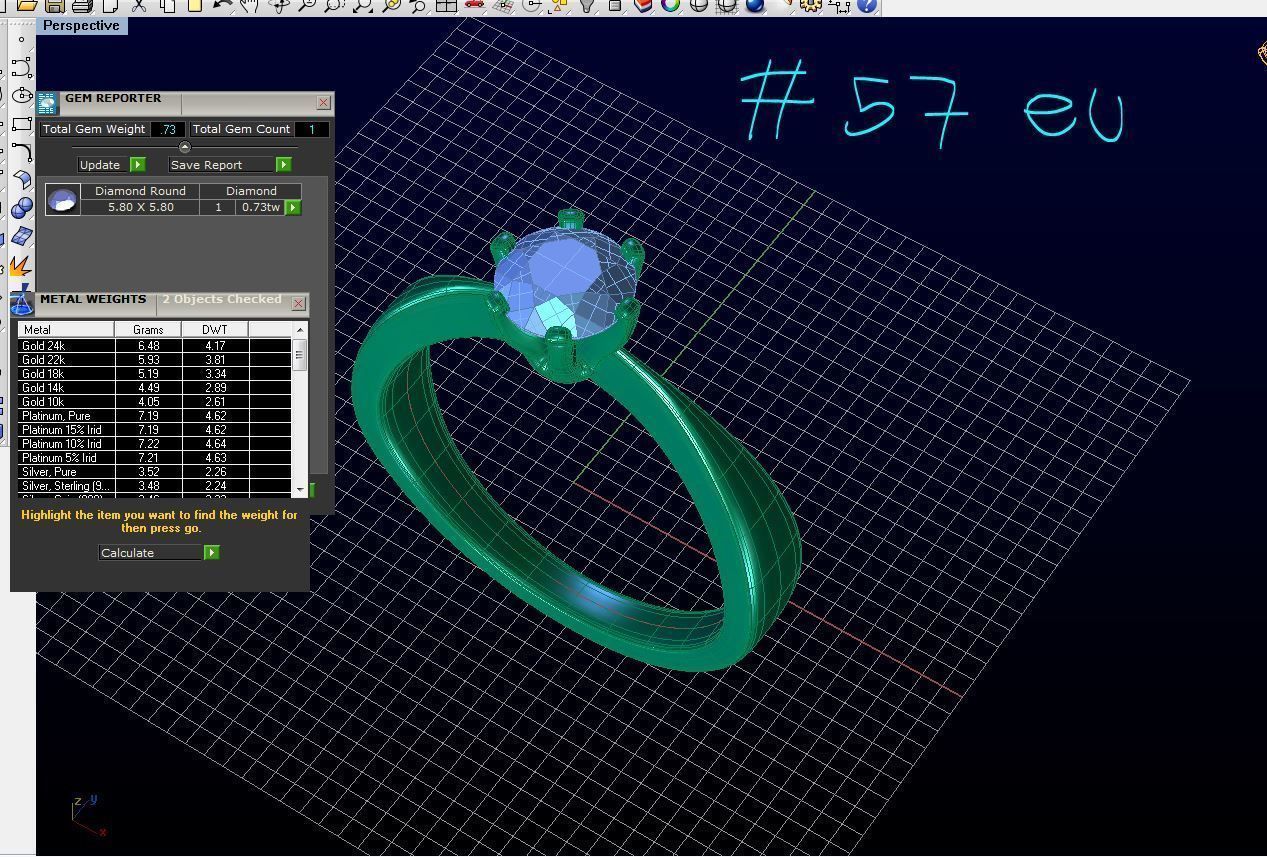
Task: Cut selection with the scissors icon
Action: (139, 5)
